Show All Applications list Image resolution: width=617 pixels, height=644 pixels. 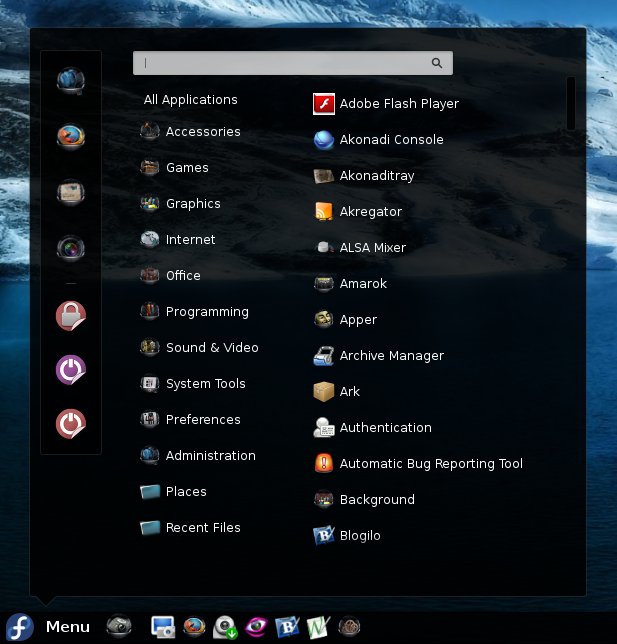tap(190, 100)
